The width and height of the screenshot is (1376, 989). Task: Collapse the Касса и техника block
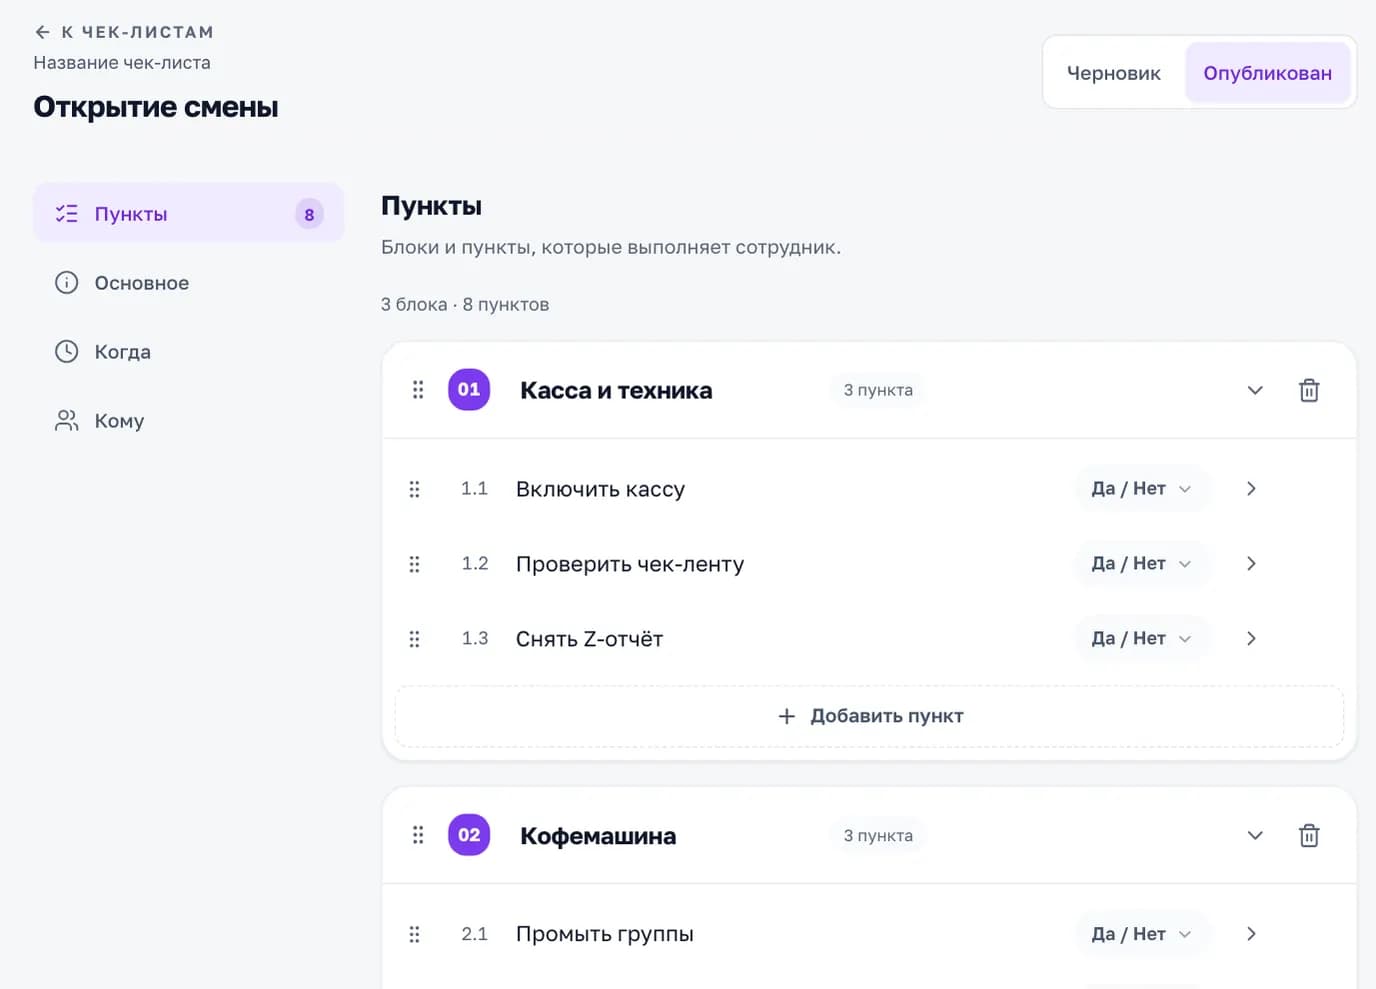click(x=1255, y=390)
